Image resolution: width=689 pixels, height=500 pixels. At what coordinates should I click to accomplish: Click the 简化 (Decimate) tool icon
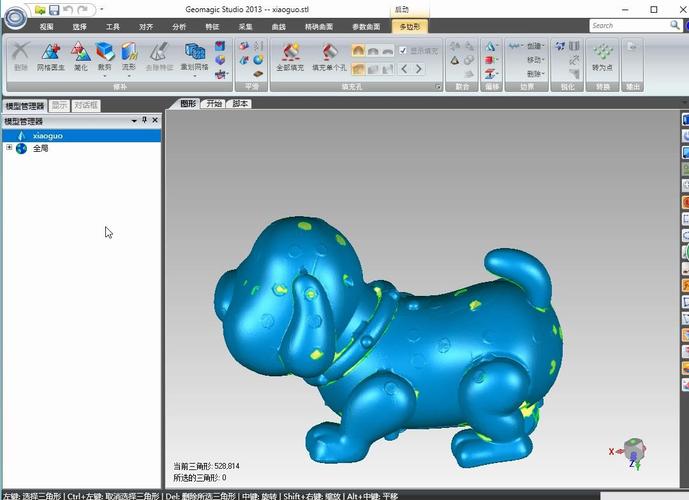click(81, 57)
